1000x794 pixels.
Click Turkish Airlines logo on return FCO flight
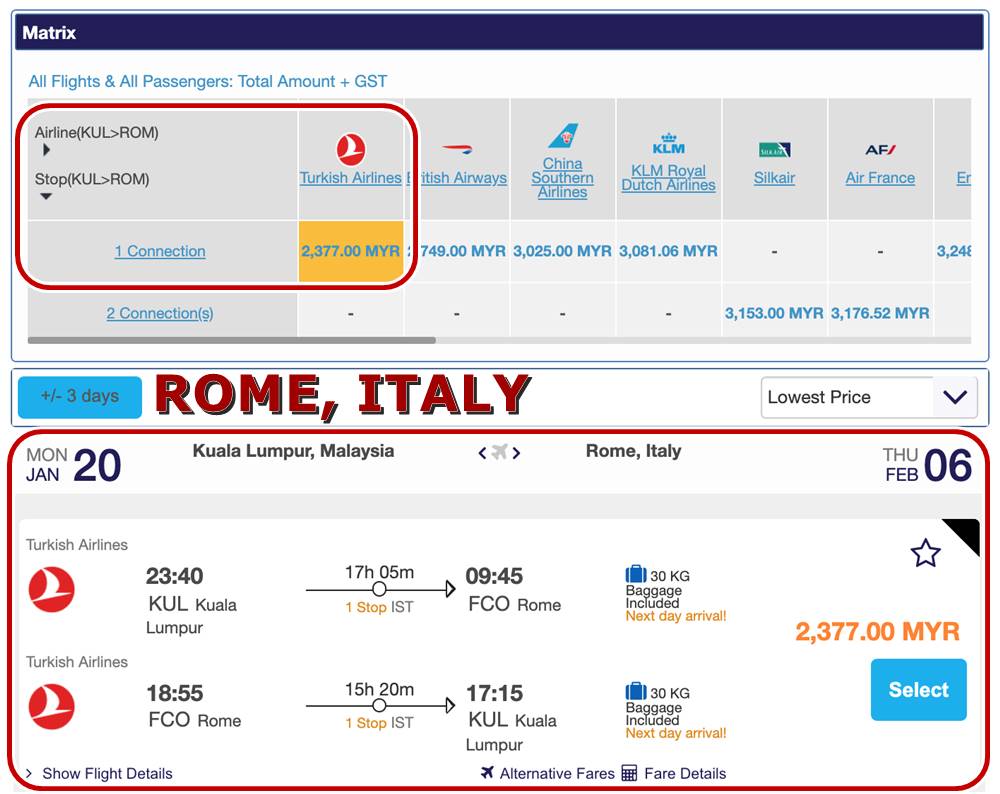52,706
